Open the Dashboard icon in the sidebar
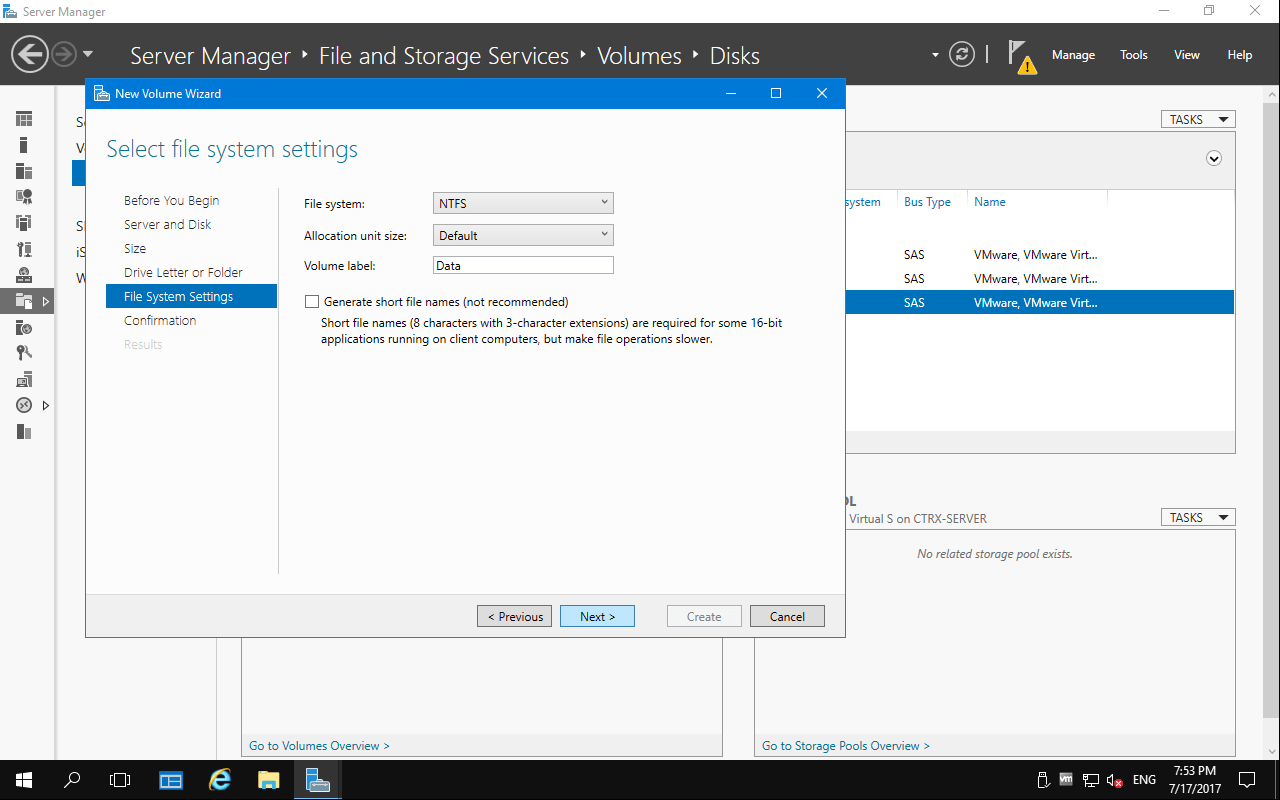Image resolution: width=1280 pixels, height=800 pixels. [x=24, y=119]
